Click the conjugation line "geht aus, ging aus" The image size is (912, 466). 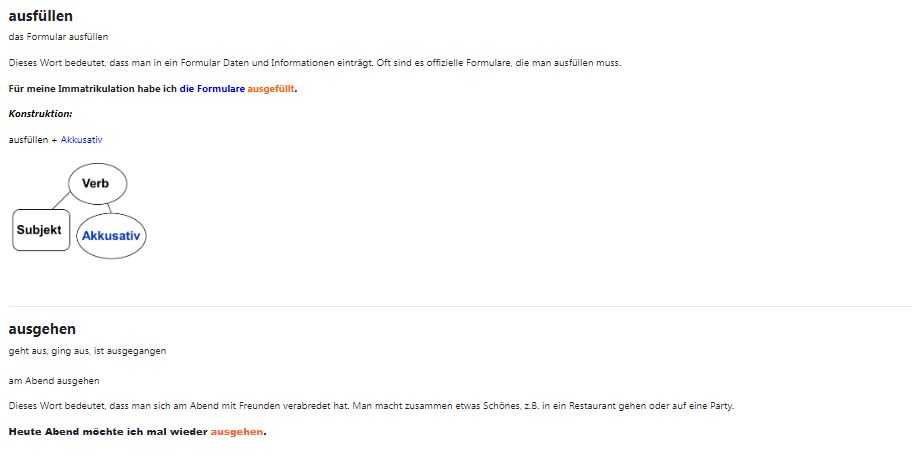tap(87, 351)
